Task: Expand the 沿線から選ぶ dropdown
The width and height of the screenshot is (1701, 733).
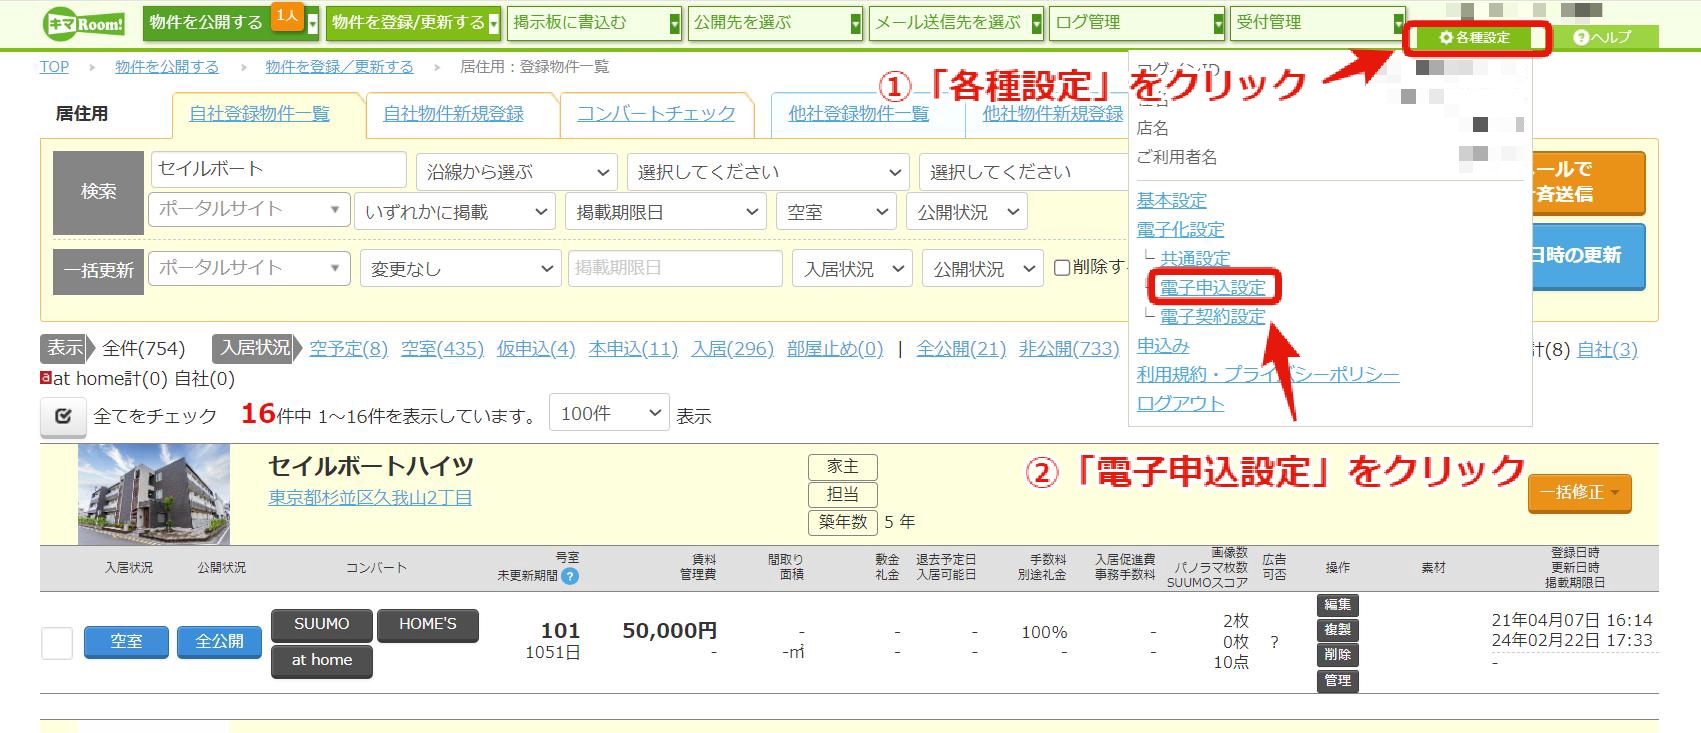Action: pos(517,172)
